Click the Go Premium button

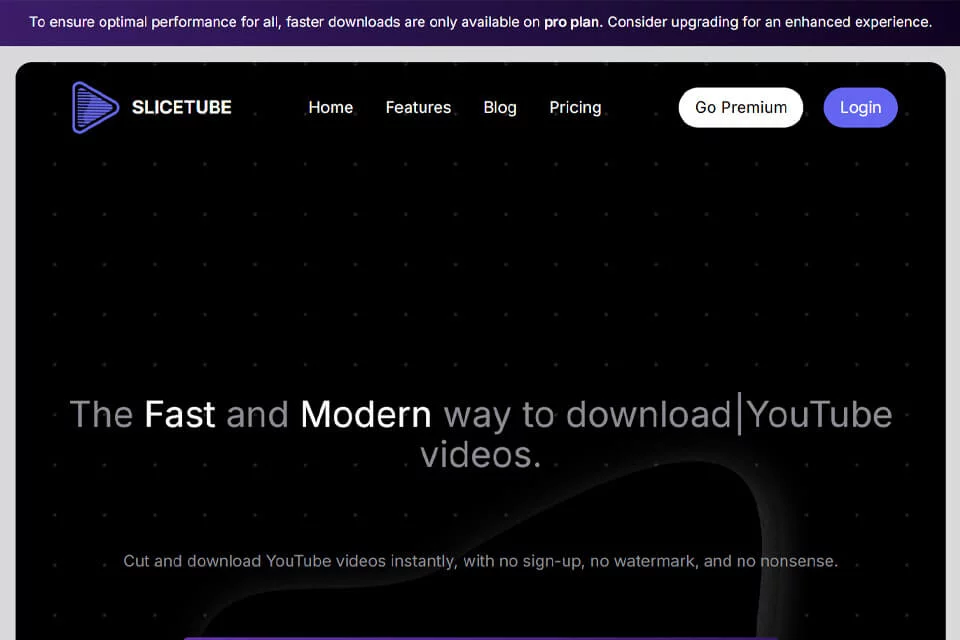coord(741,108)
